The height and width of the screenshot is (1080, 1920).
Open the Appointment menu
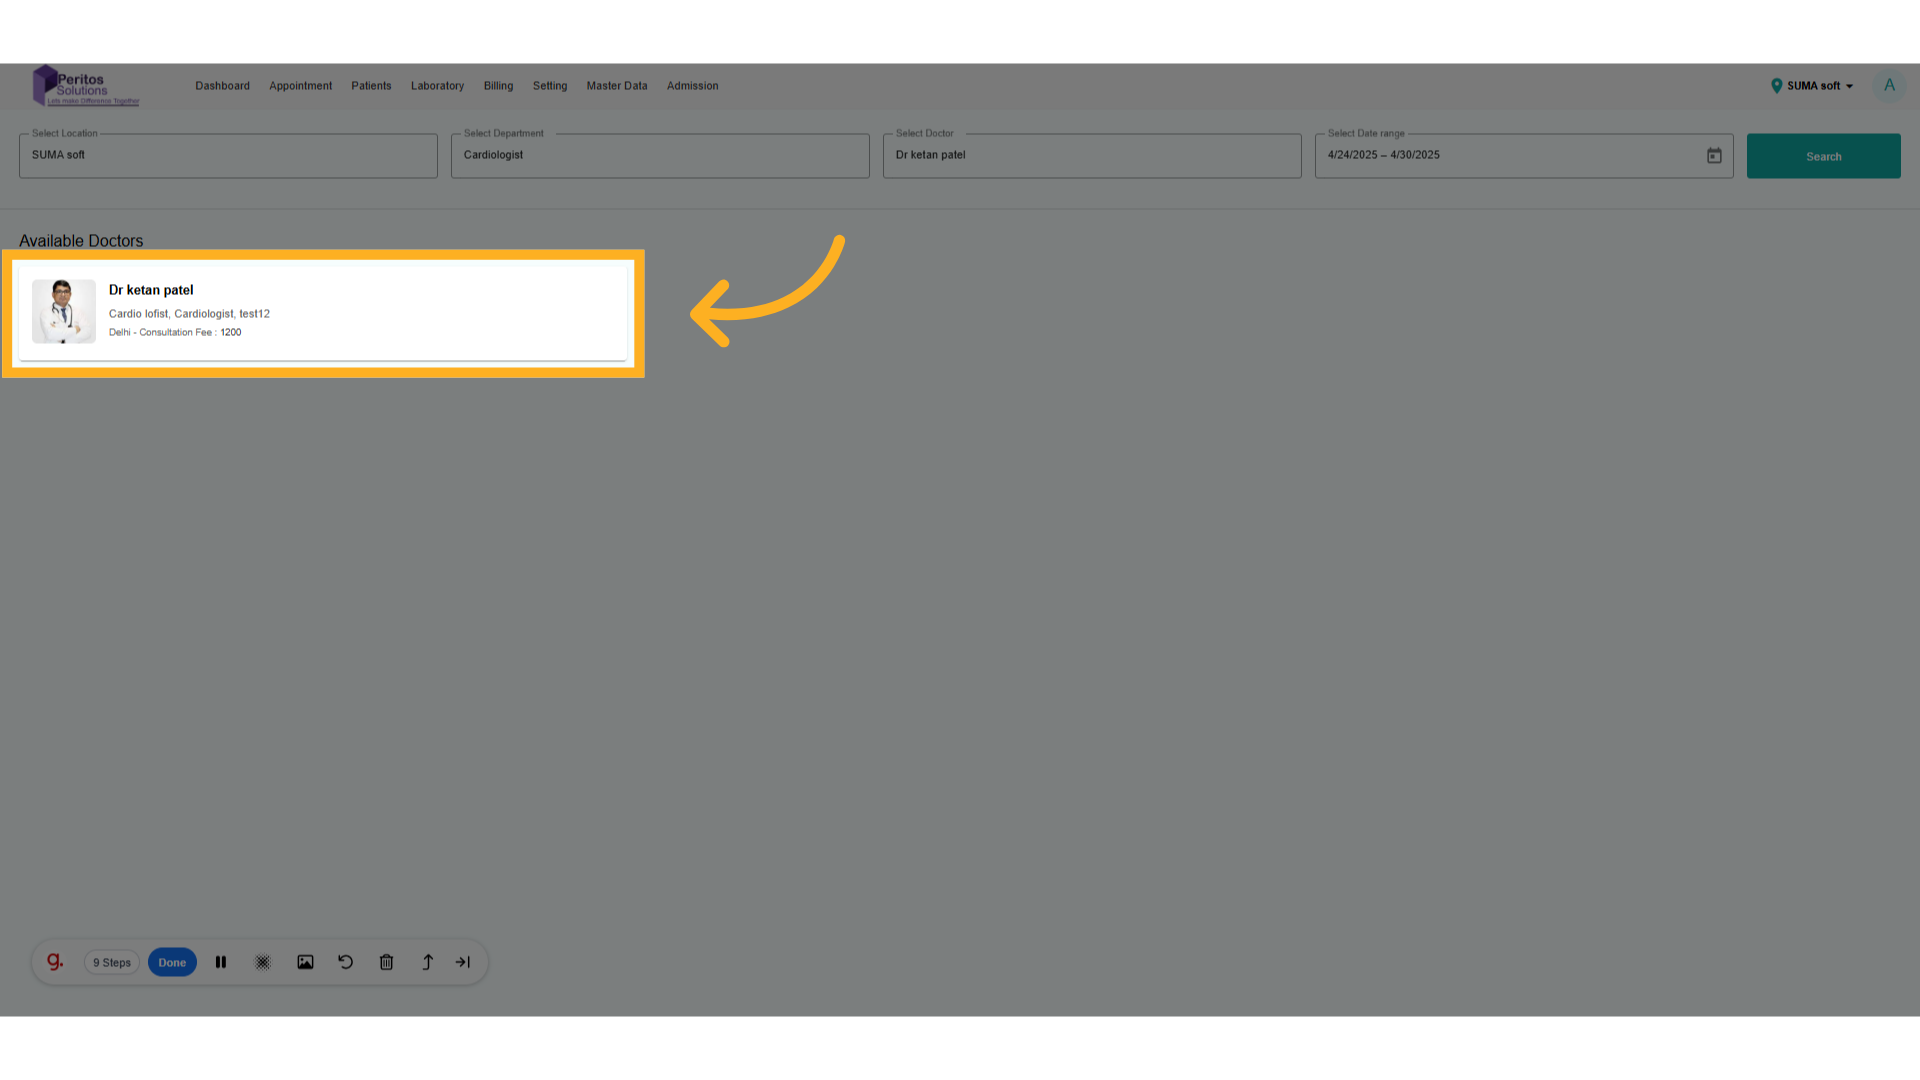coord(300,86)
